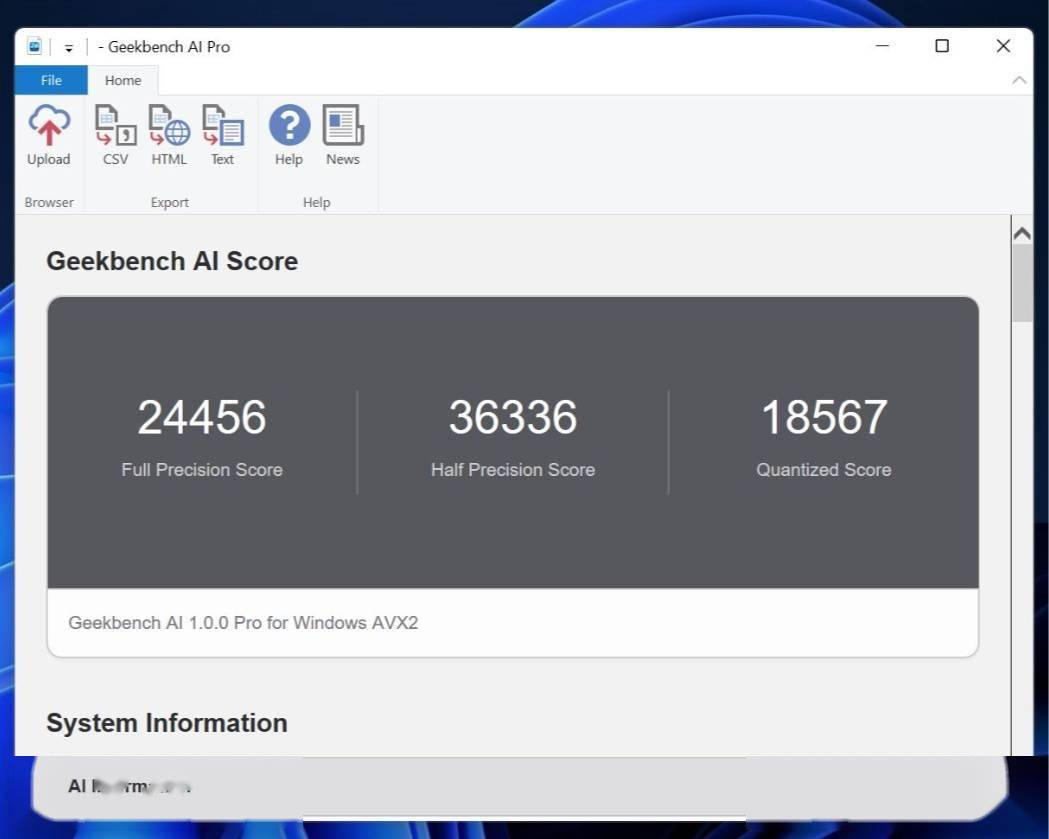Collapse the ribbon with the chevron

(1019, 80)
